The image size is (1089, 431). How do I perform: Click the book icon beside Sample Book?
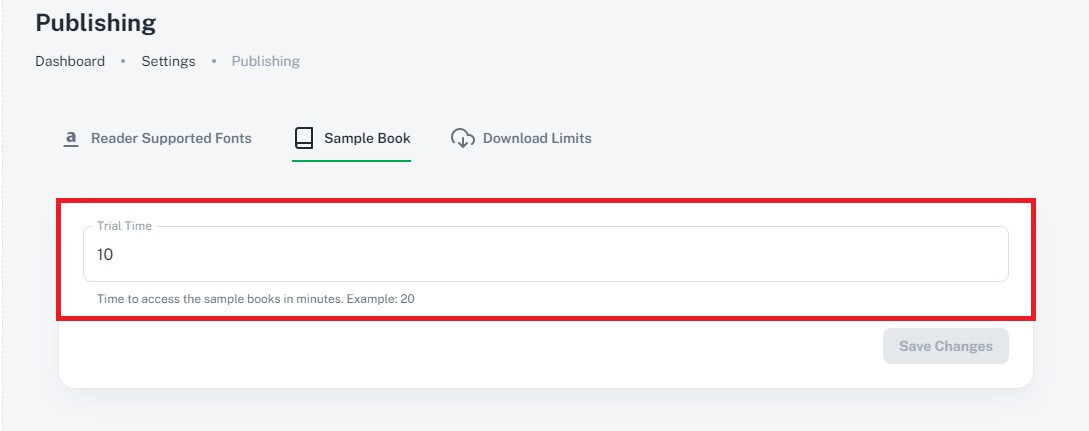[304, 138]
